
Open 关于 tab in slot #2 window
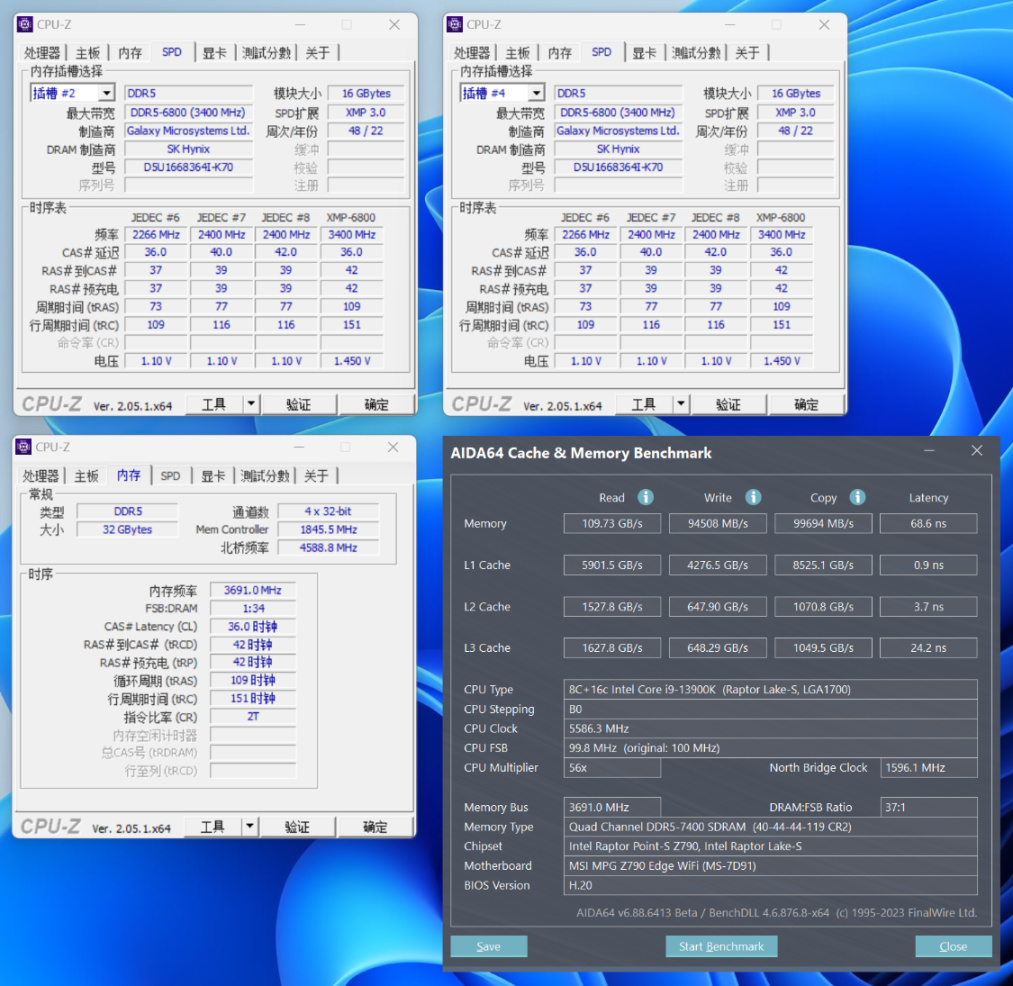tap(317, 53)
